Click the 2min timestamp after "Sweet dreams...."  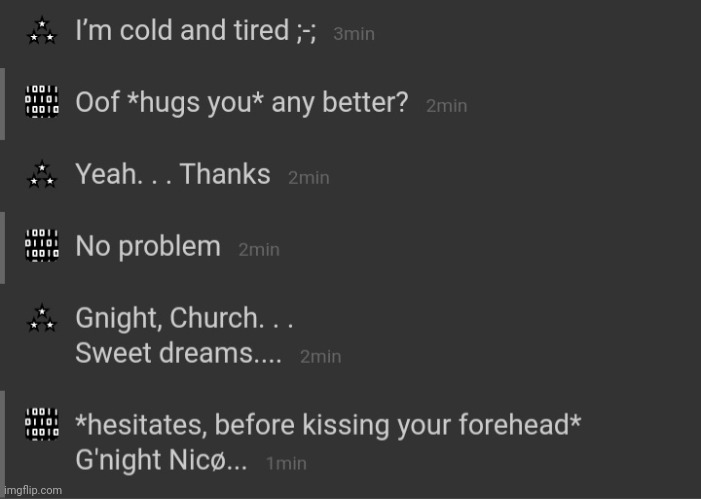click(x=321, y=357)
